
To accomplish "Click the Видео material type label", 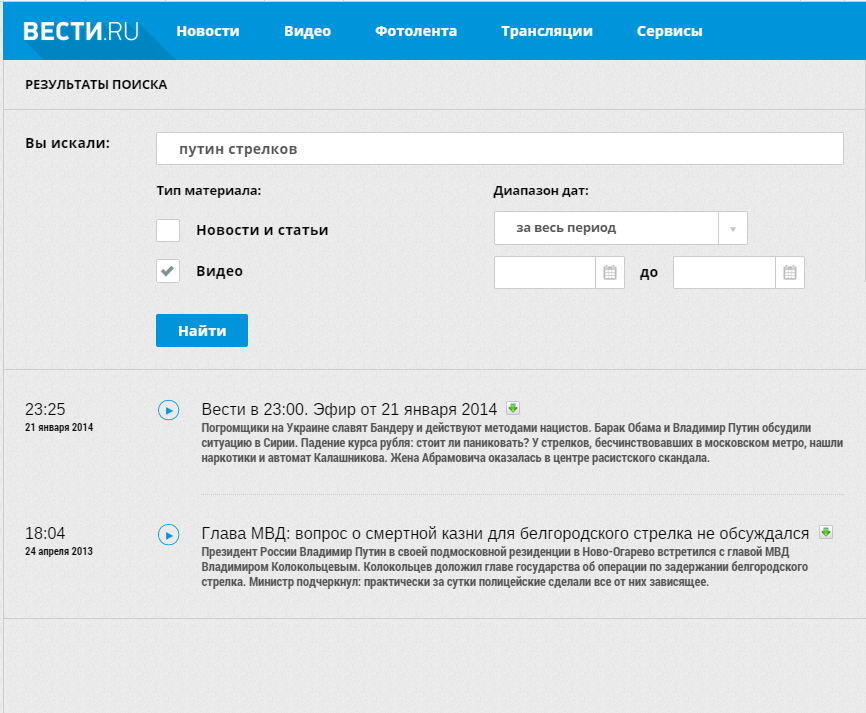I will click(x=219, y=271).
